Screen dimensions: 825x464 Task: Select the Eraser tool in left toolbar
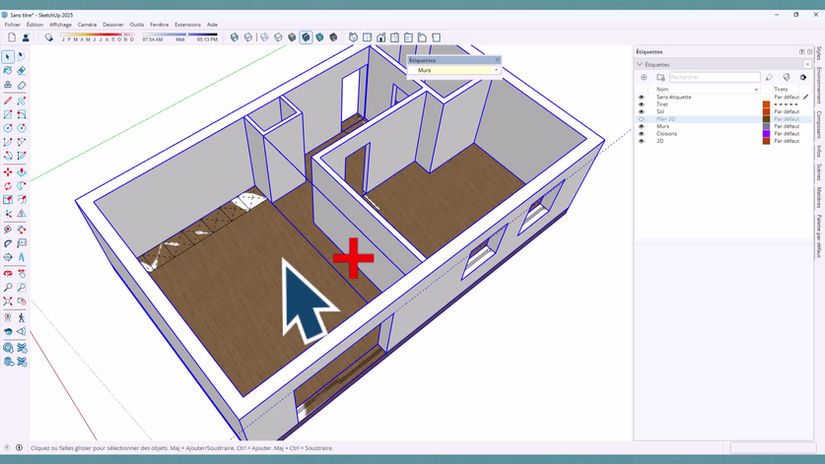(22, 70)
